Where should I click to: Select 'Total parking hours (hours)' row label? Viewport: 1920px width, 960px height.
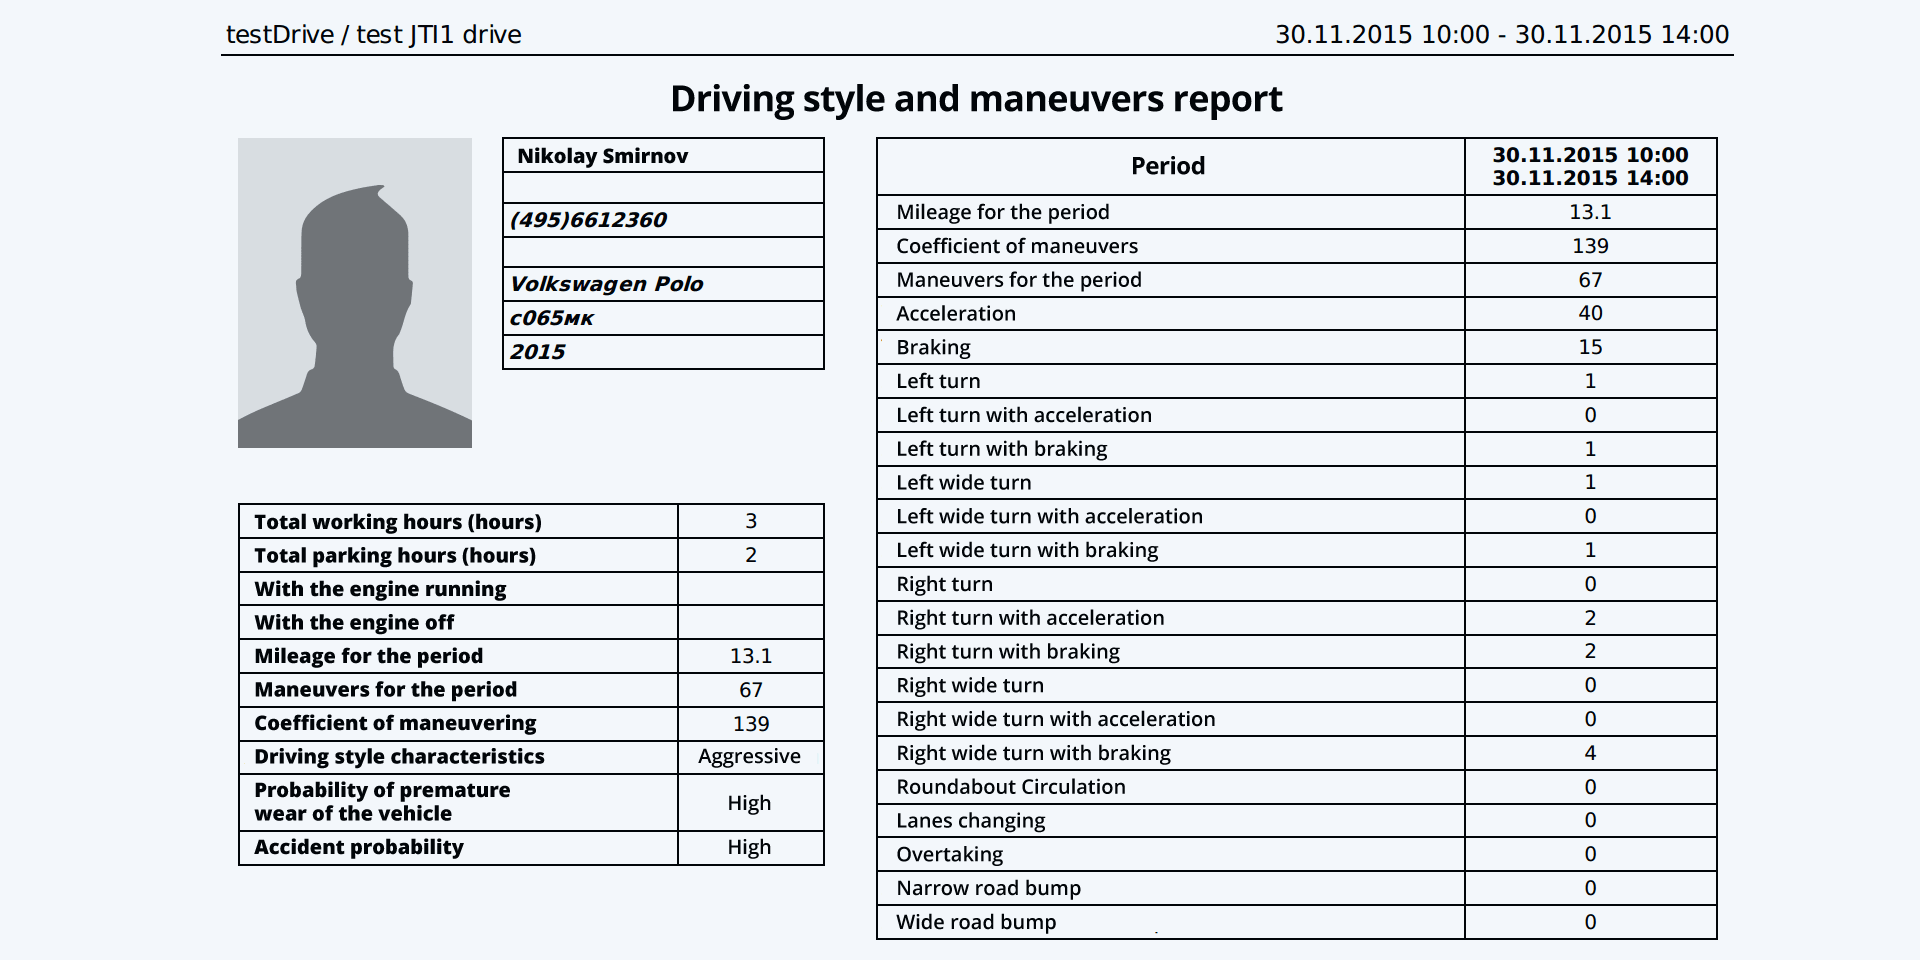395,556
